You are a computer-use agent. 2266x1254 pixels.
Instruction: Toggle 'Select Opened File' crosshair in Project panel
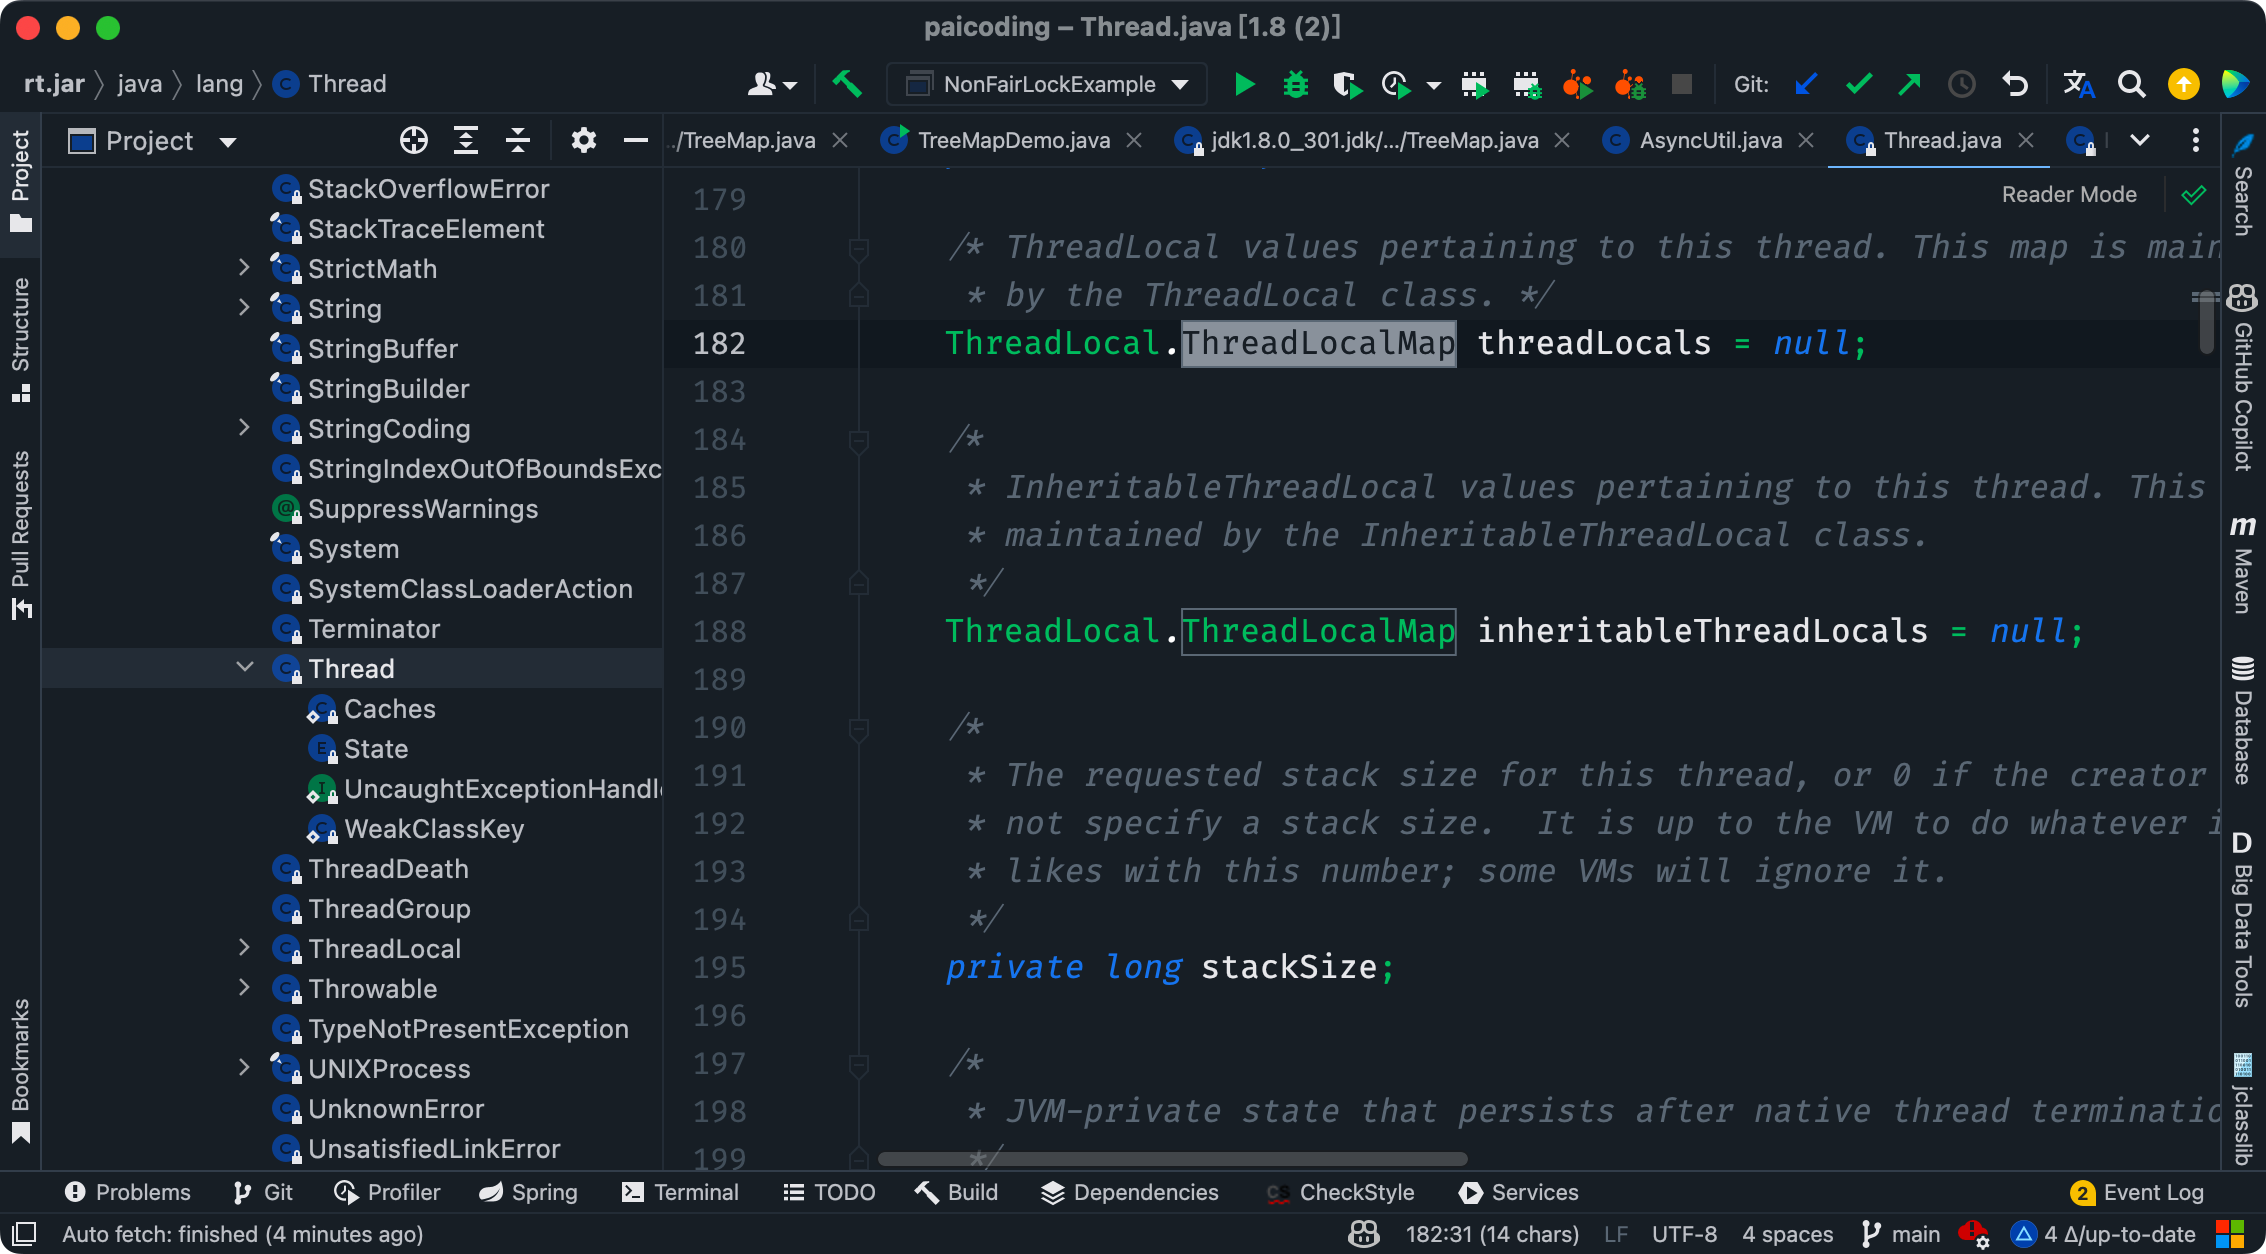[x=414, y=140]
